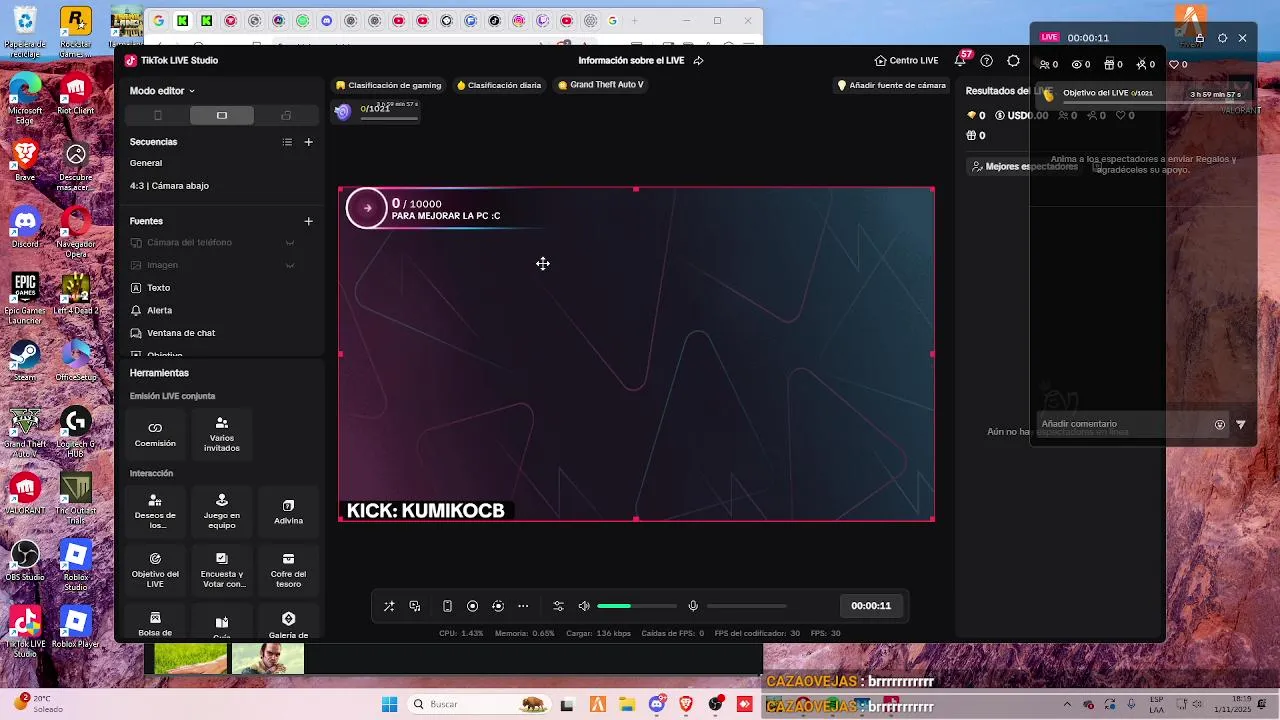The image size is (1280, 720).
Task: Click the screen share icon in control bar
Action: [415, 606]
